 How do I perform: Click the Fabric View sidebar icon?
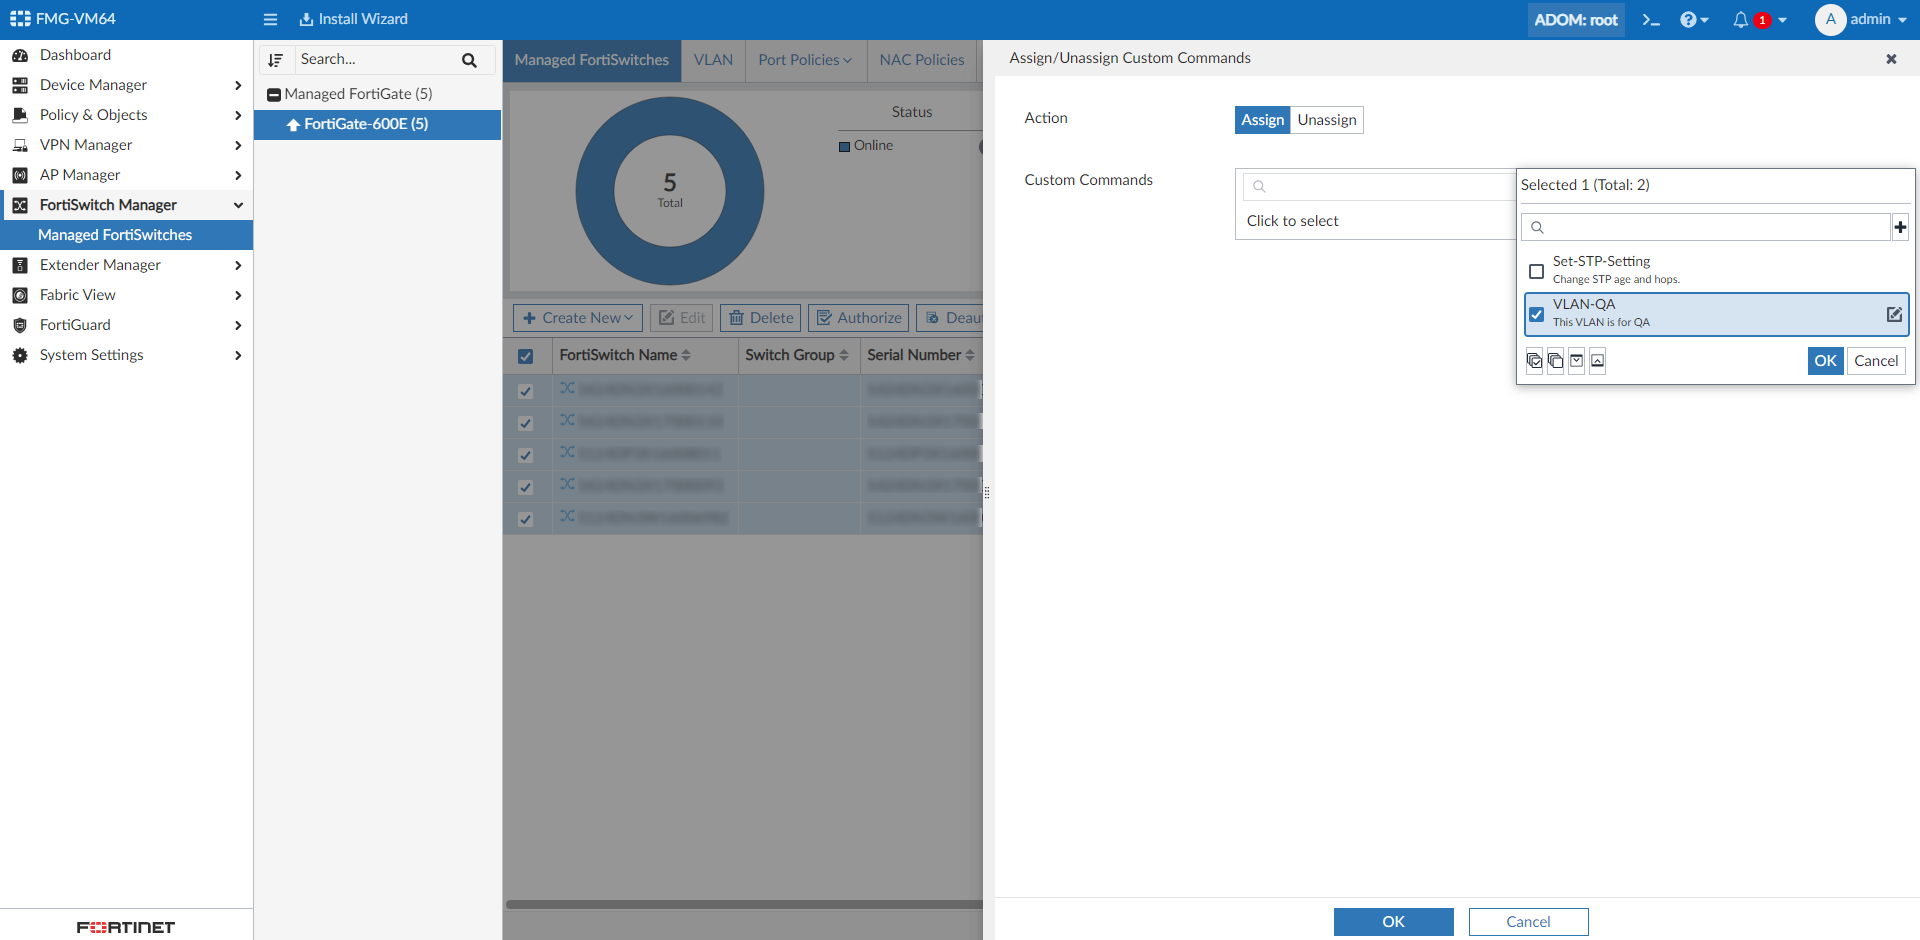(x=20, y=295)
